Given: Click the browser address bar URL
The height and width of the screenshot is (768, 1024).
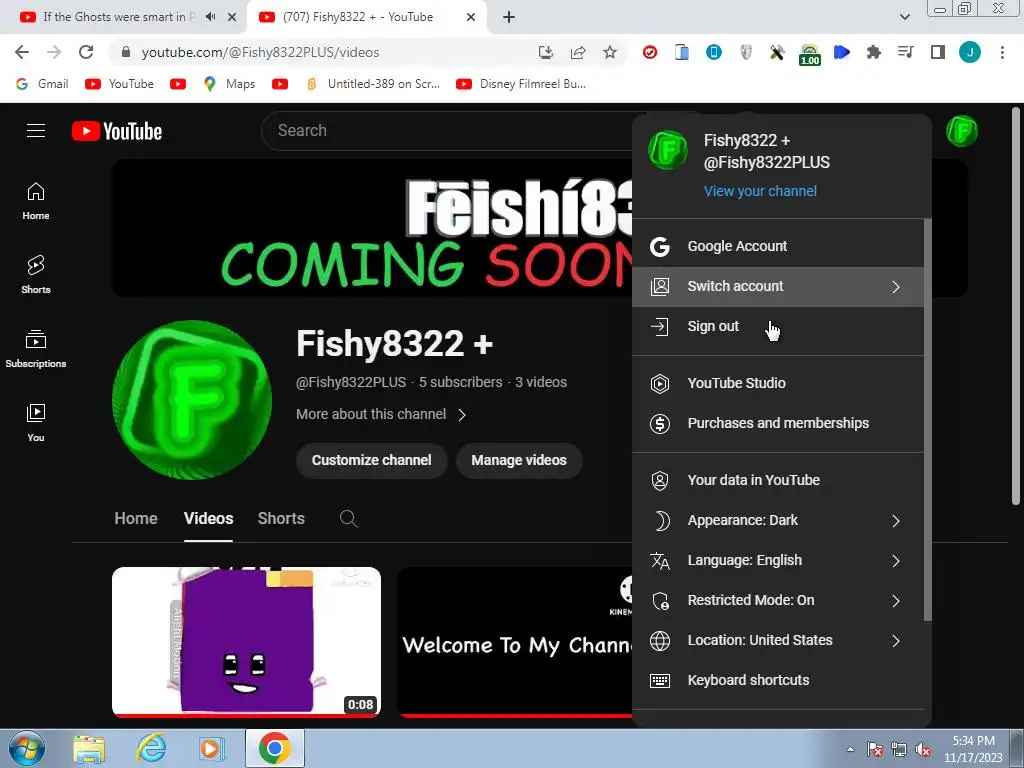Looking at the screenshot, I should [261, 52].
